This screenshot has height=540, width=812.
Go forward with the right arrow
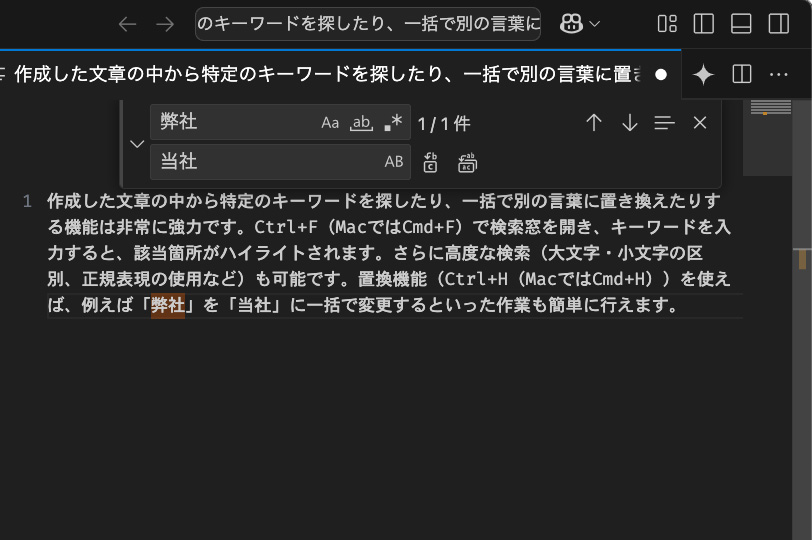(165, 24)
